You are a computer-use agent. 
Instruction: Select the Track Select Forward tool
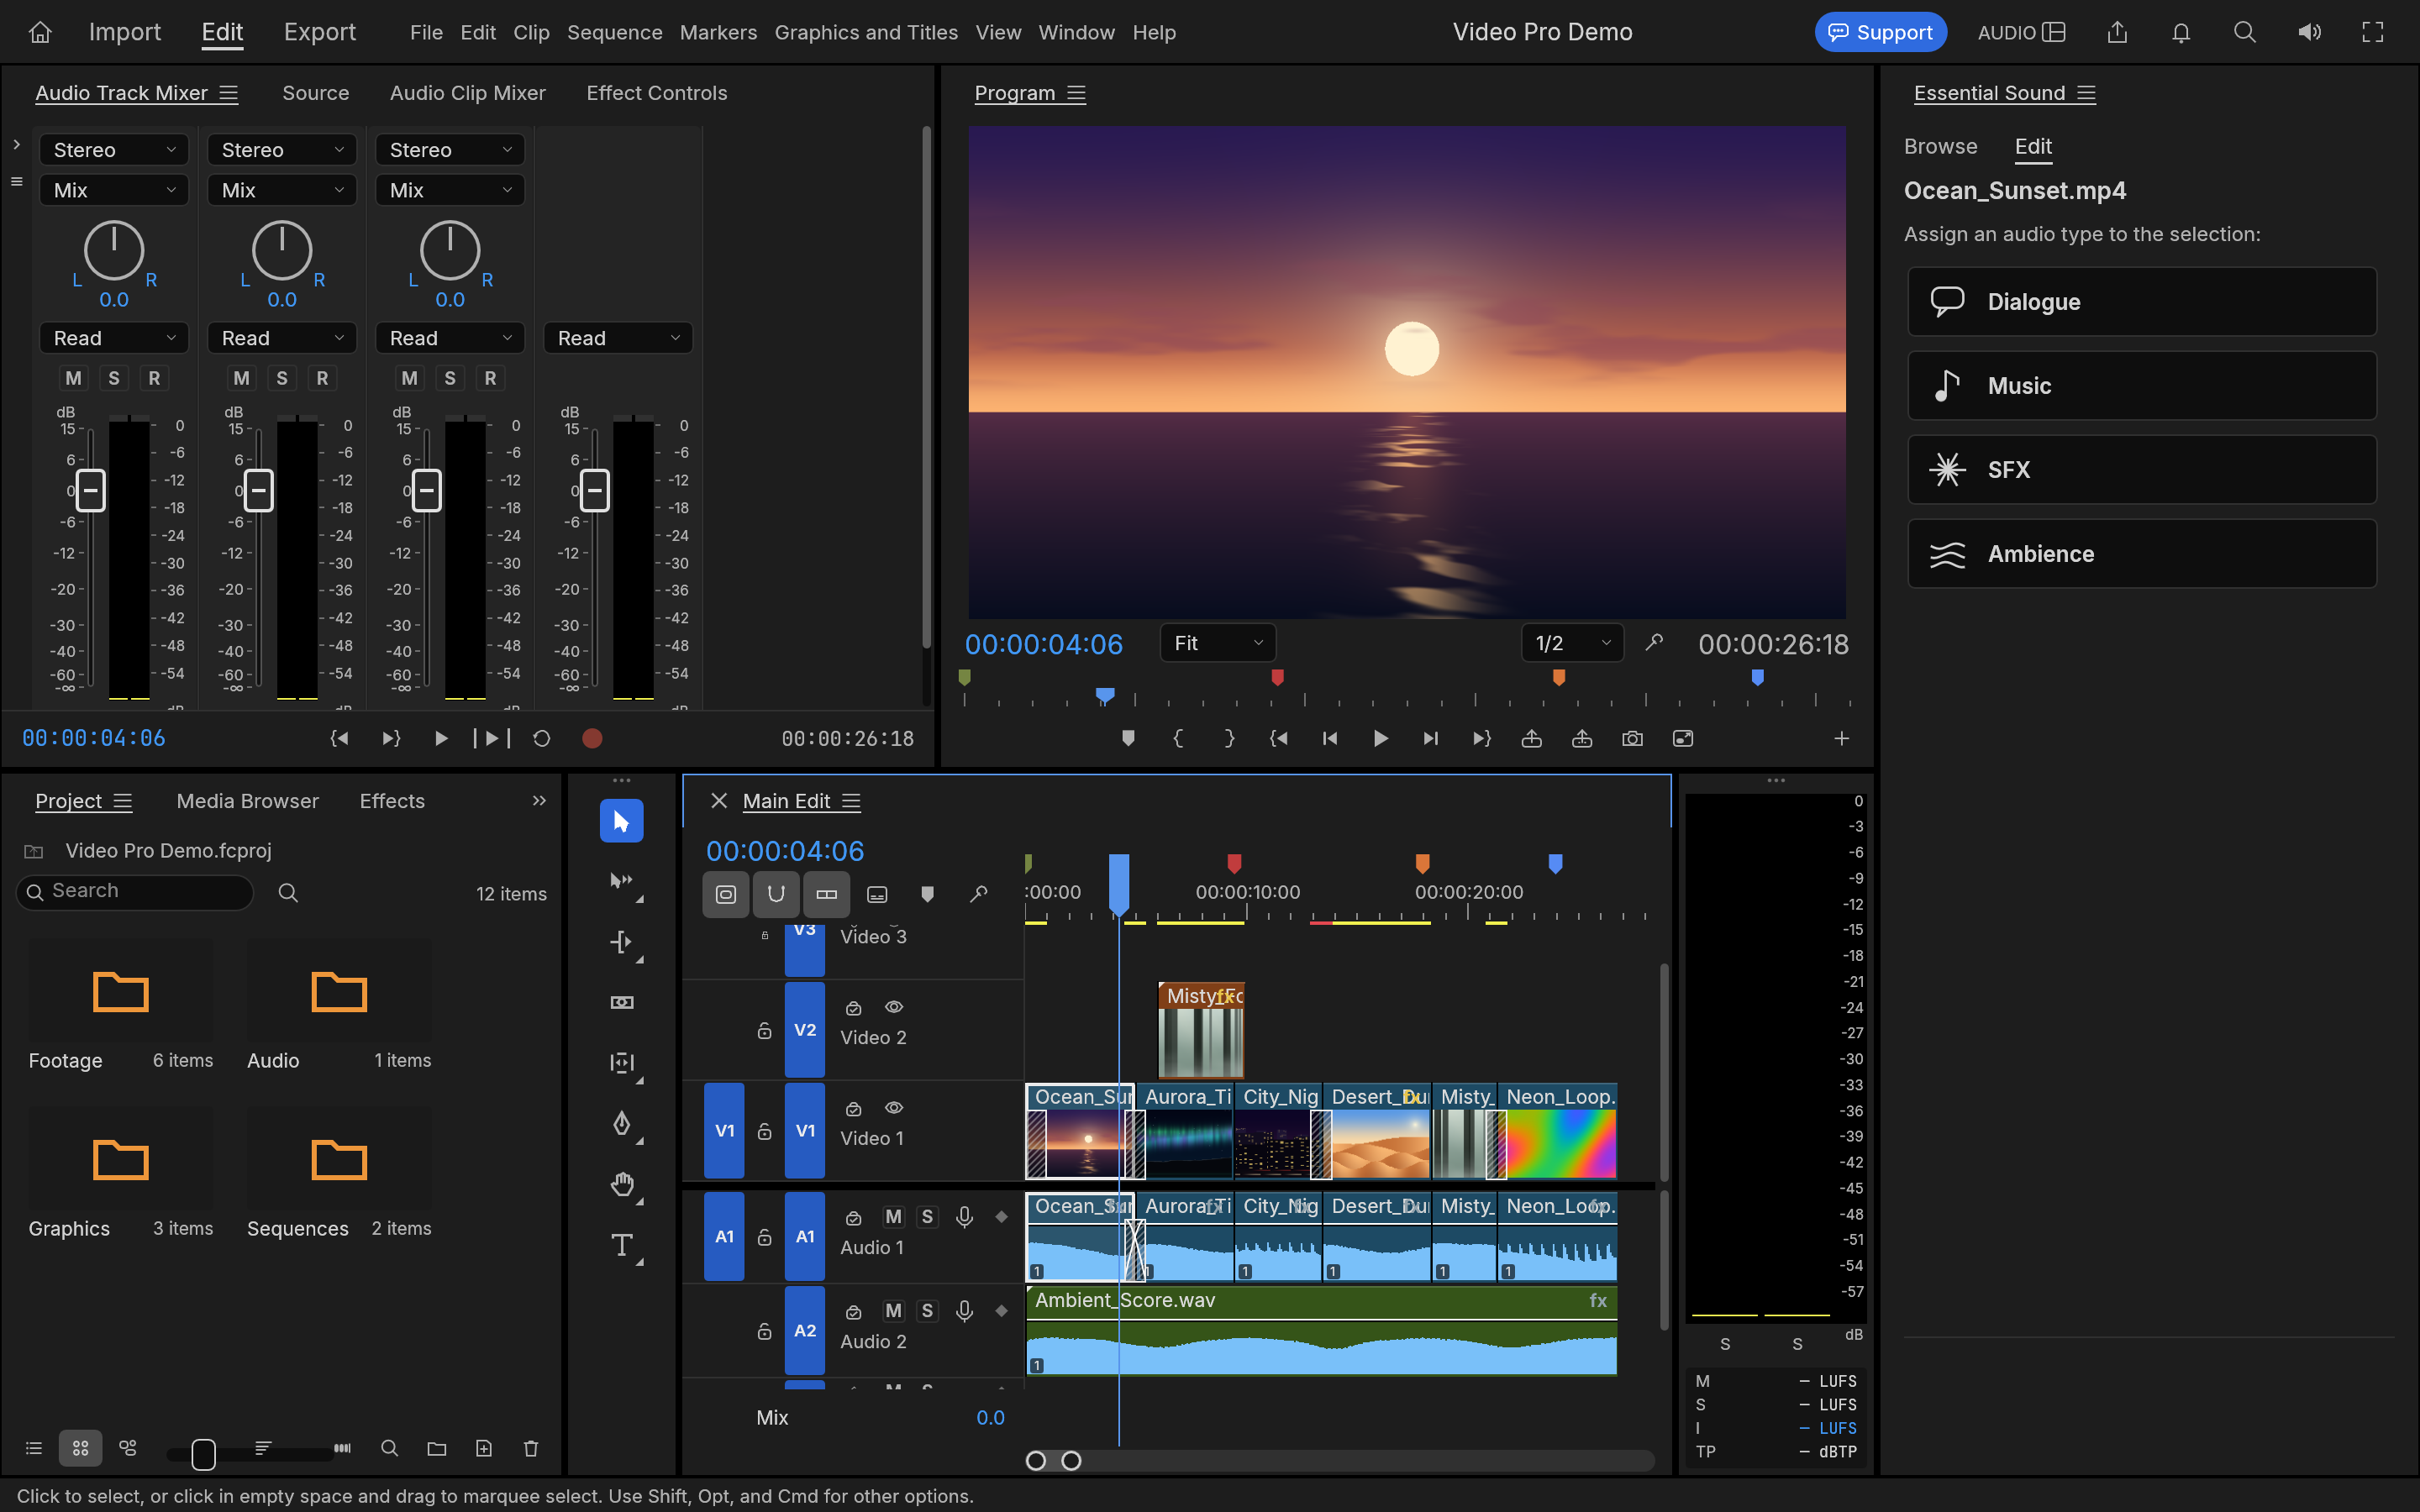coord(621,881)
